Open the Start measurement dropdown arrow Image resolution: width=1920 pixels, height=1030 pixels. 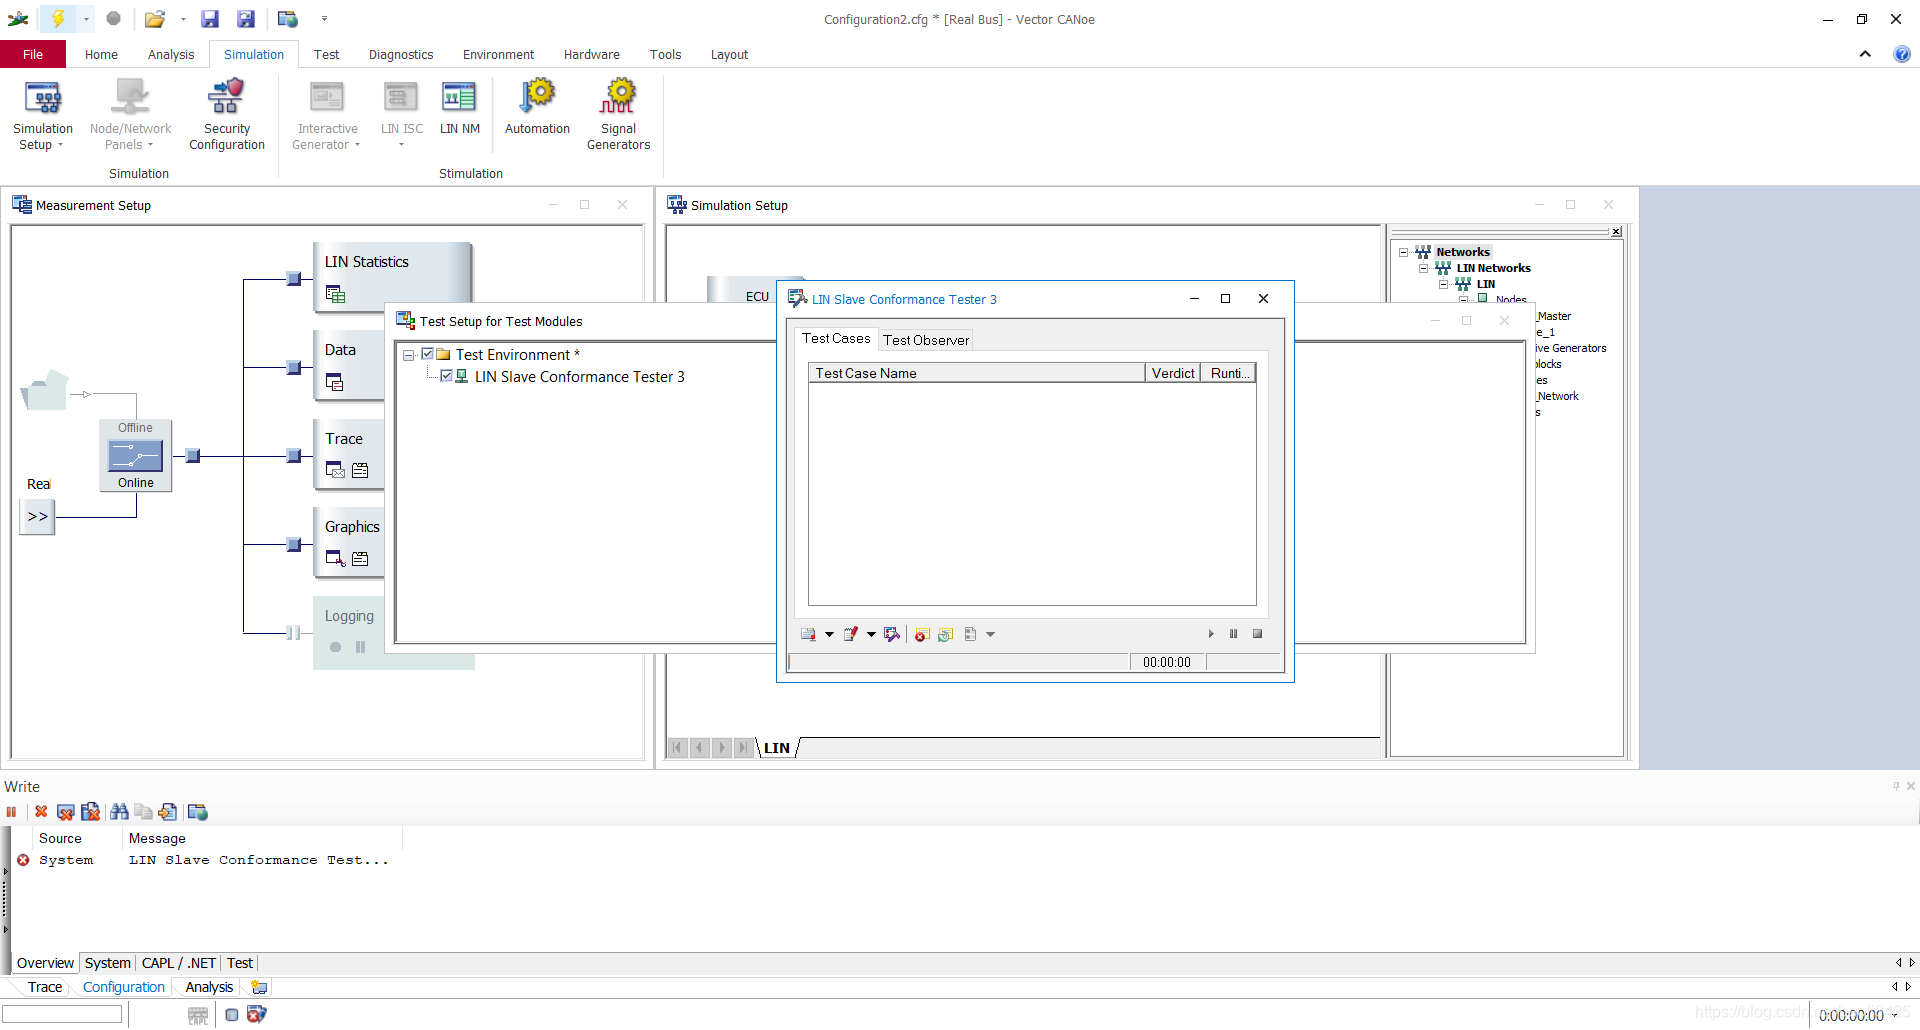click(86, 18)
